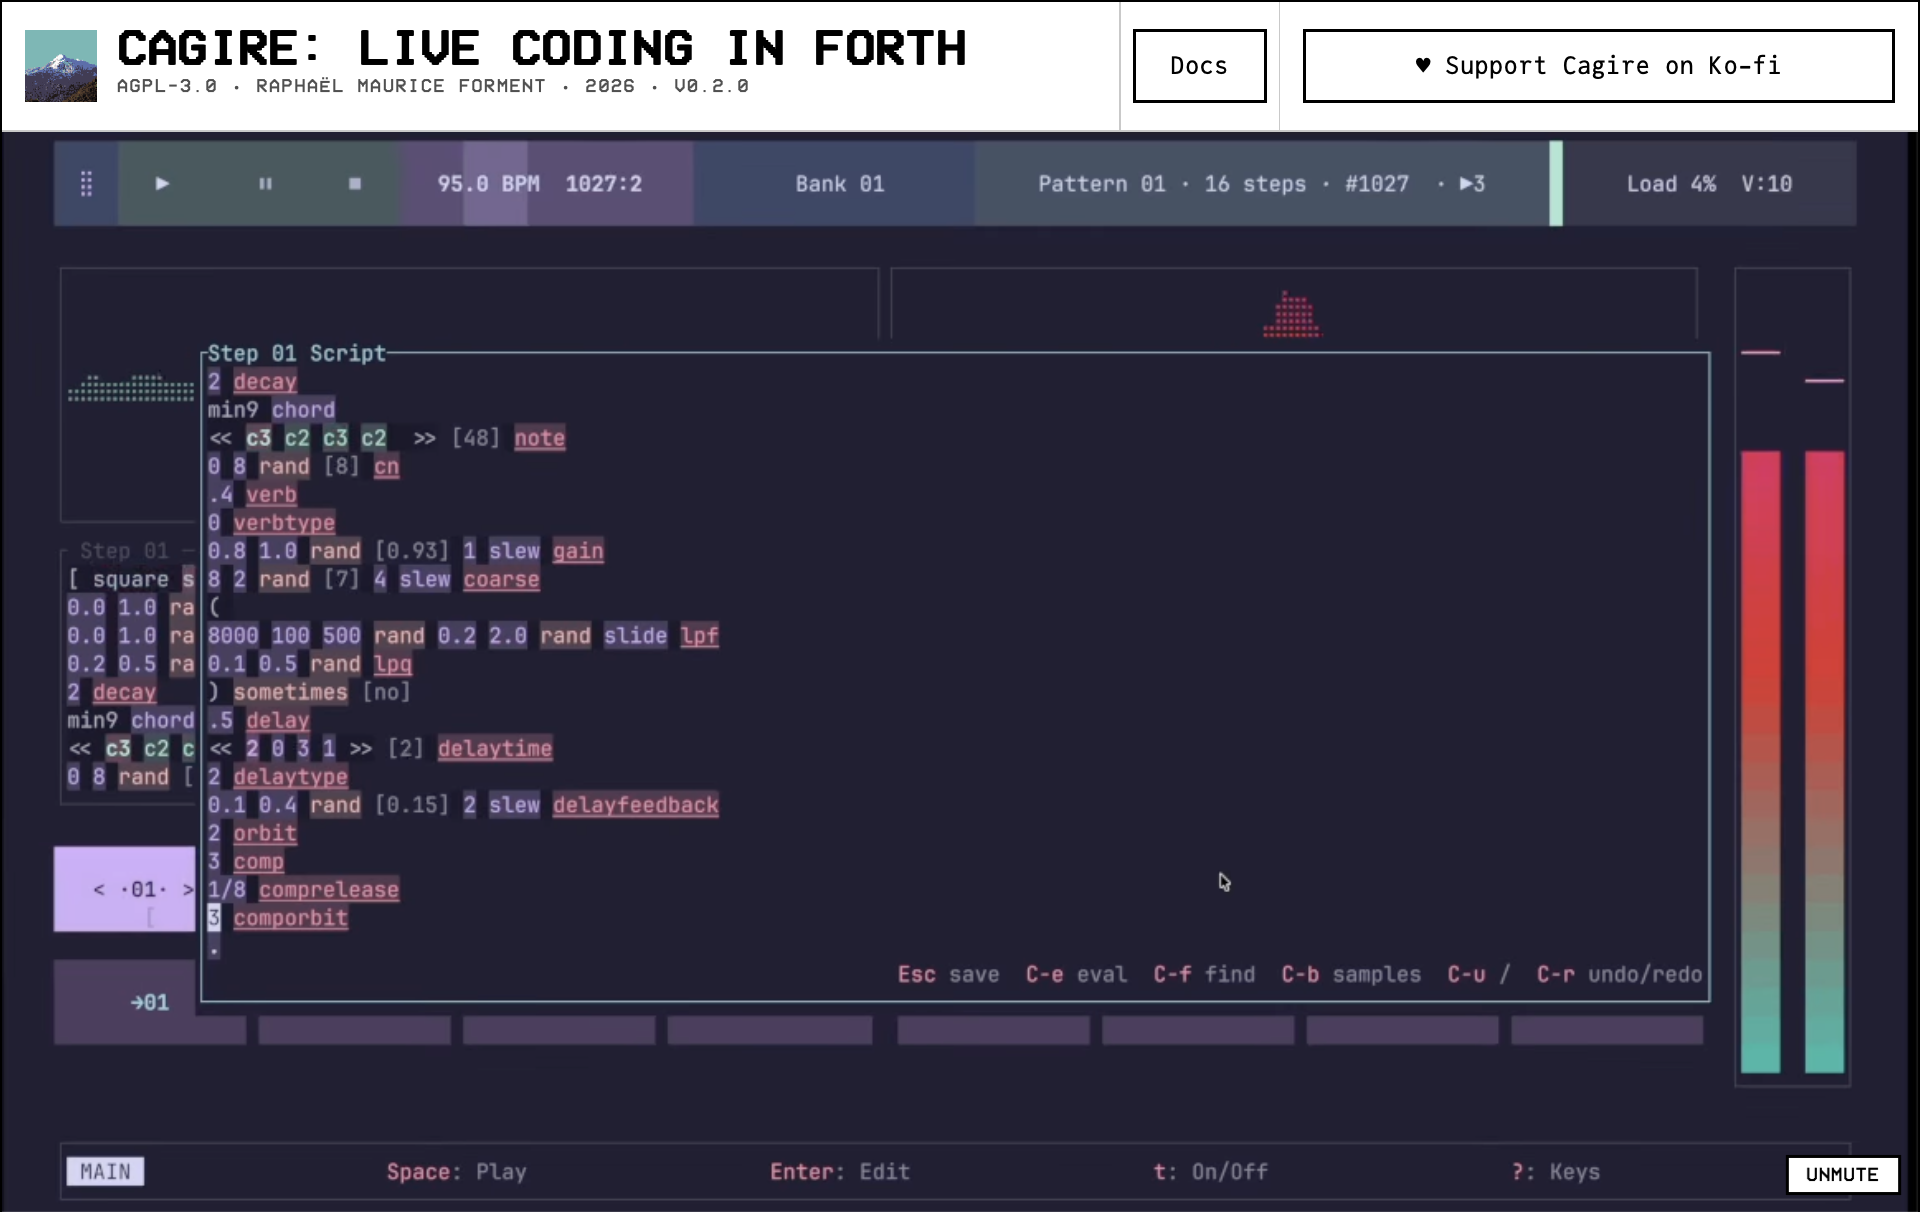The image size is (1924, 1212).
Task: Click C-e eval in the editor footer
Action: [x=1078, y=975]
